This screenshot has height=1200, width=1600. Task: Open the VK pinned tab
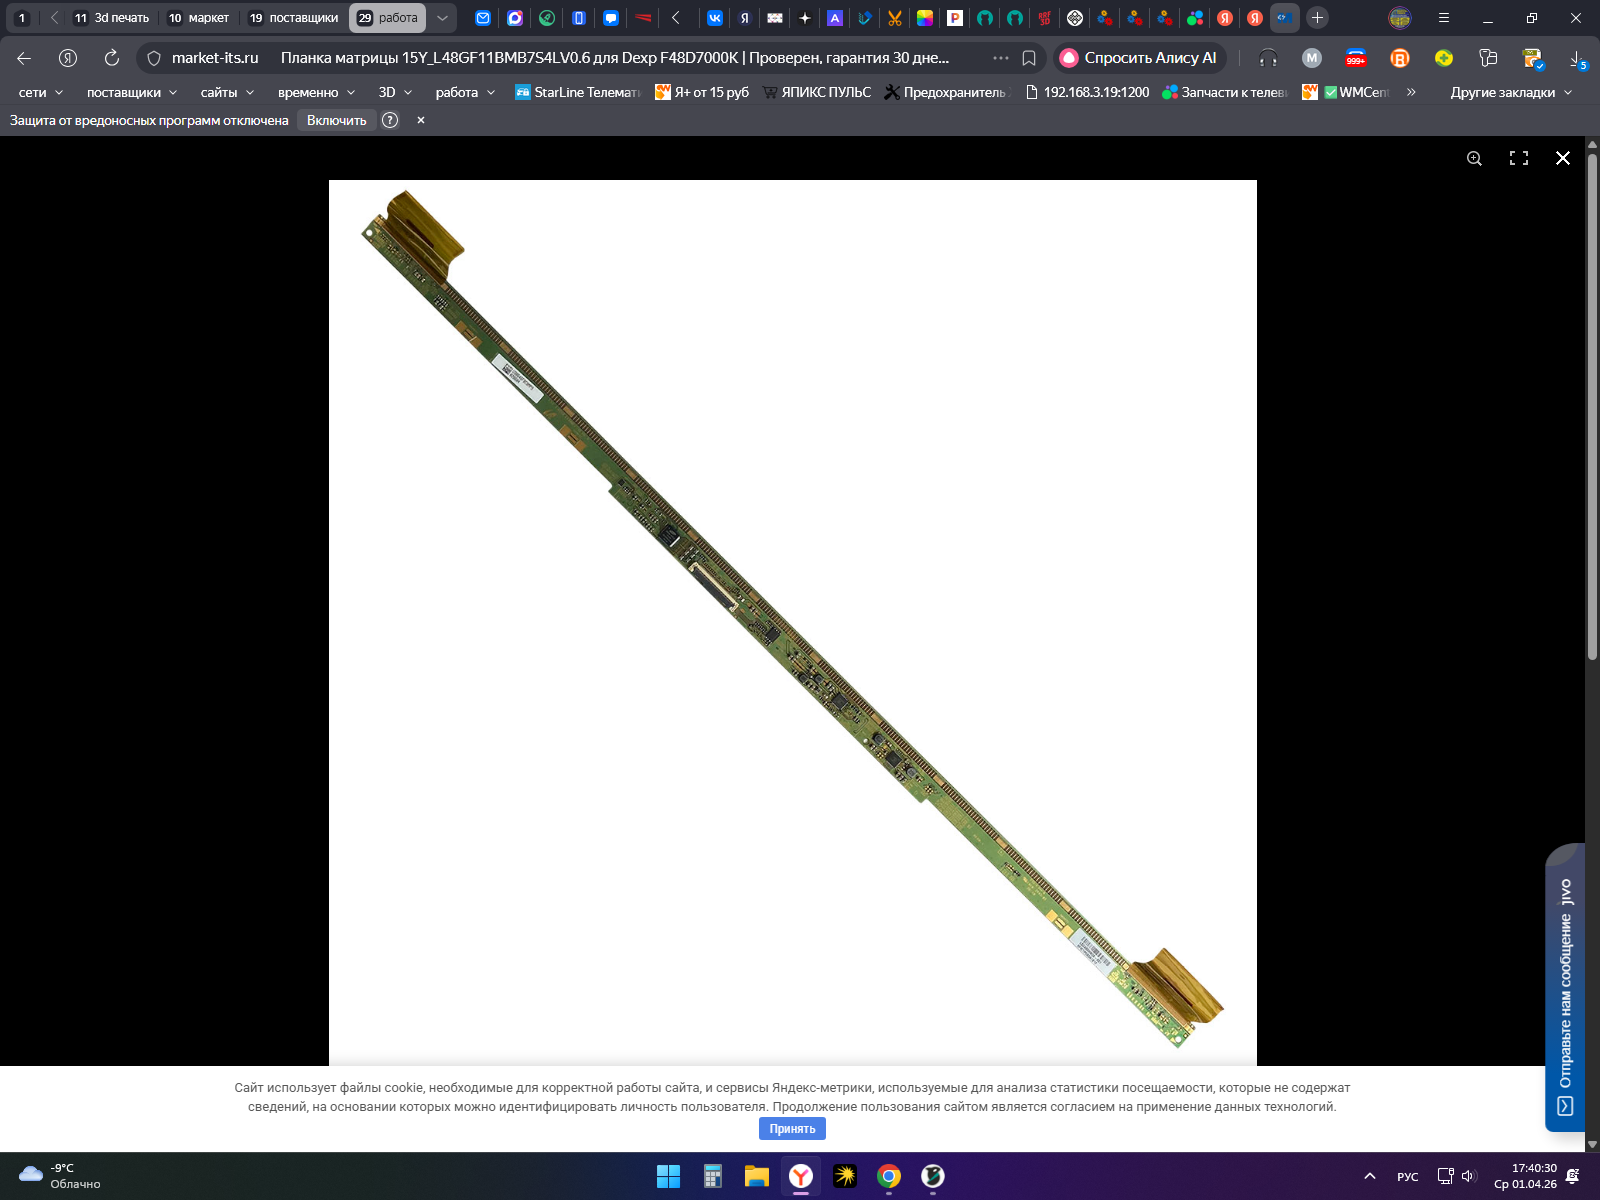[715, 18]
